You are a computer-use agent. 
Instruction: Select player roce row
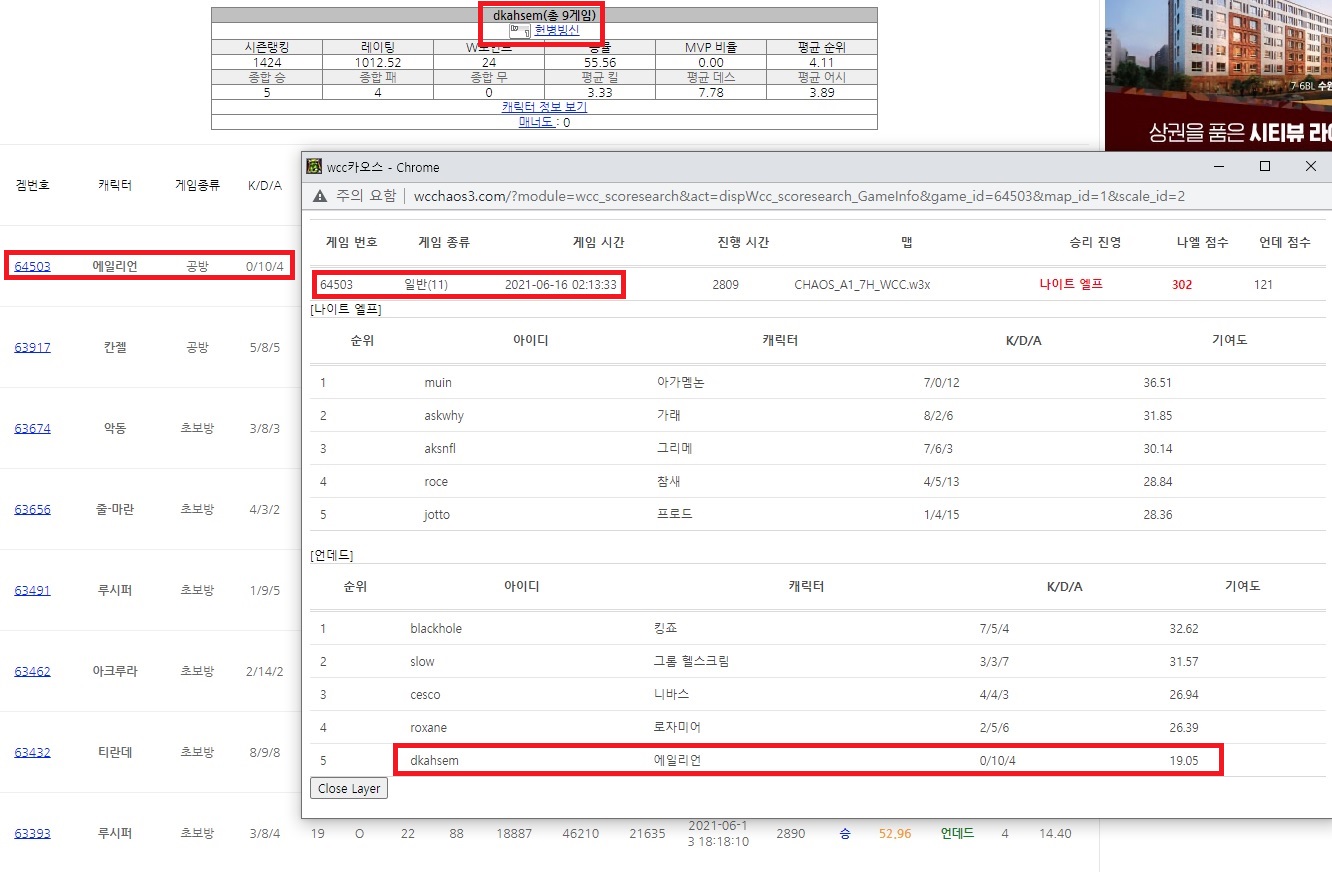[817, 481]
